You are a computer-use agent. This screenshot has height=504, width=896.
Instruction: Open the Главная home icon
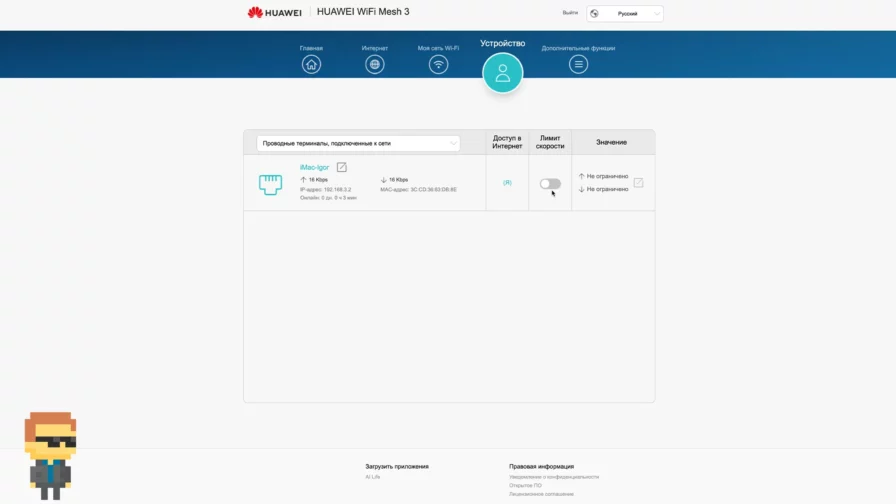tap(312, 64)
